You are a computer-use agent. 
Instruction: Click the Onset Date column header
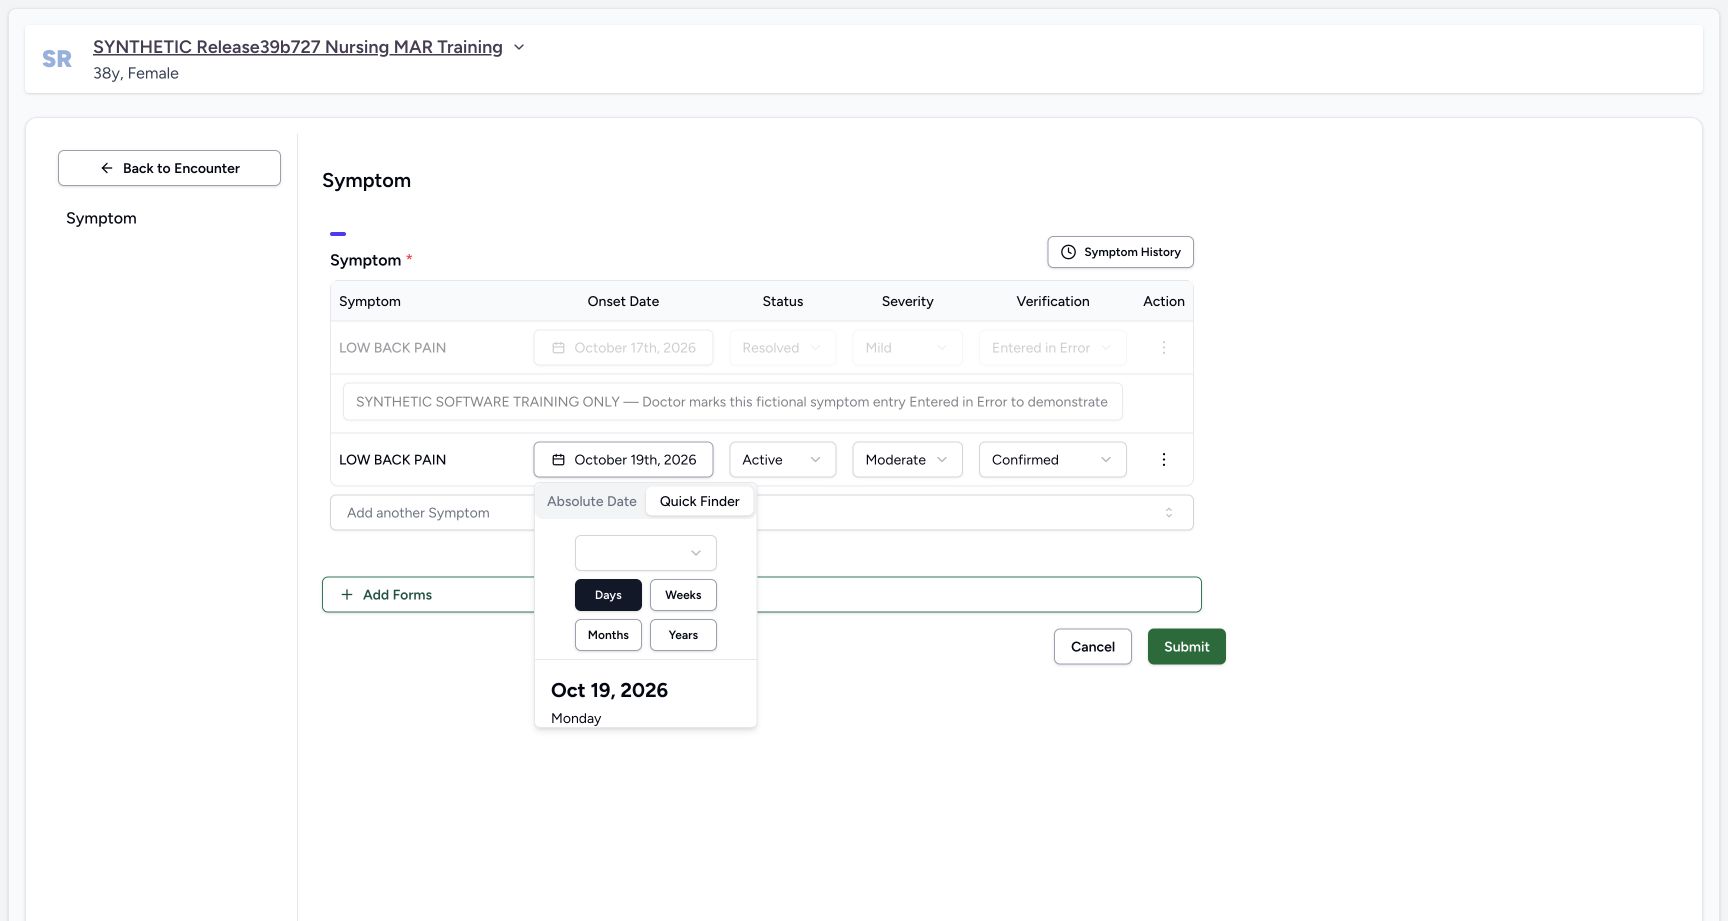623,301
